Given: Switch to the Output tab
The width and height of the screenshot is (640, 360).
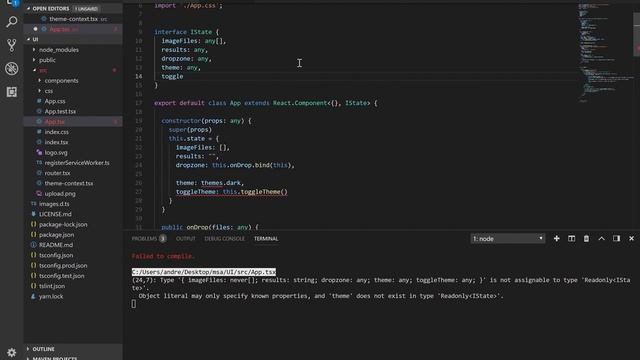Looking at the screenshot, I should point(186,238).
